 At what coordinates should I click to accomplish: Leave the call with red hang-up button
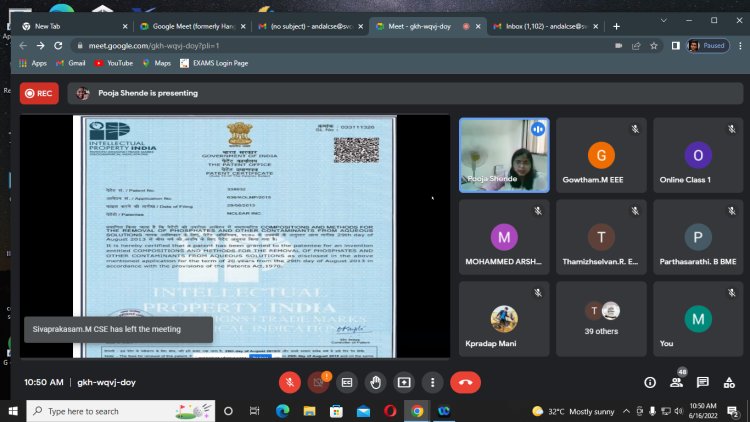[465, 382]
